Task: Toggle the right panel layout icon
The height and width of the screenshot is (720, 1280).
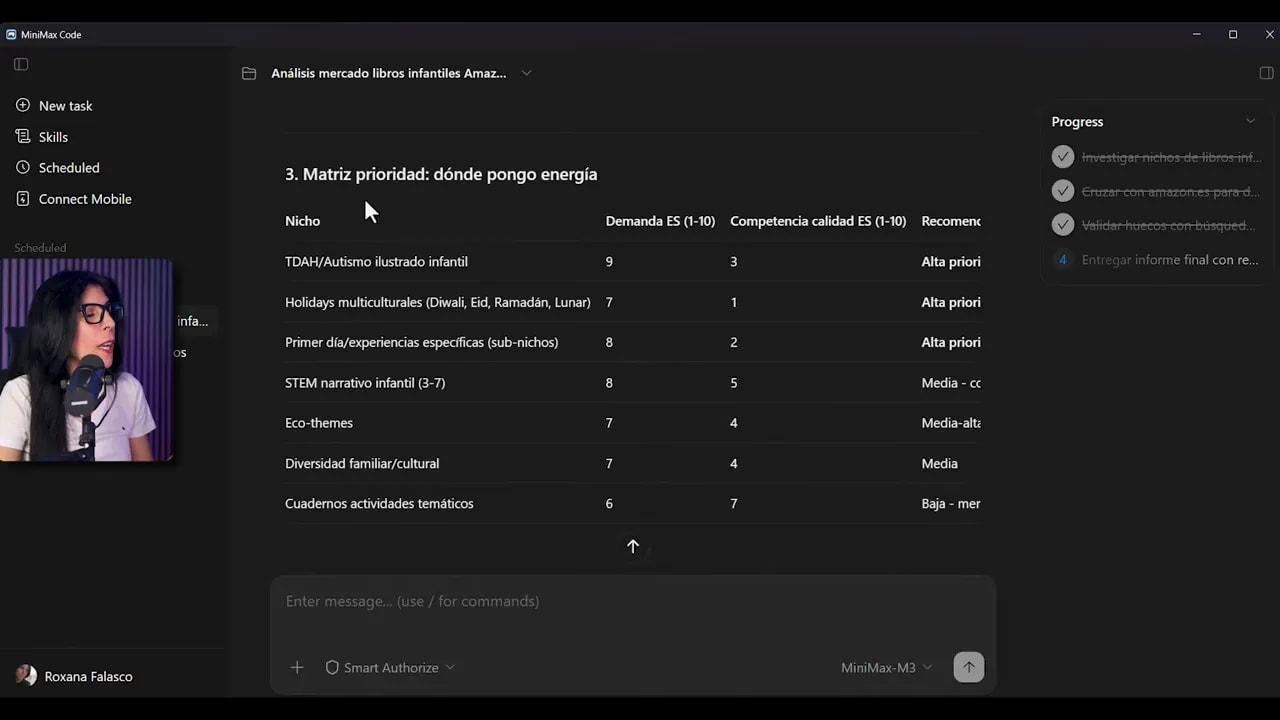Action: [x=1266, y=73]
